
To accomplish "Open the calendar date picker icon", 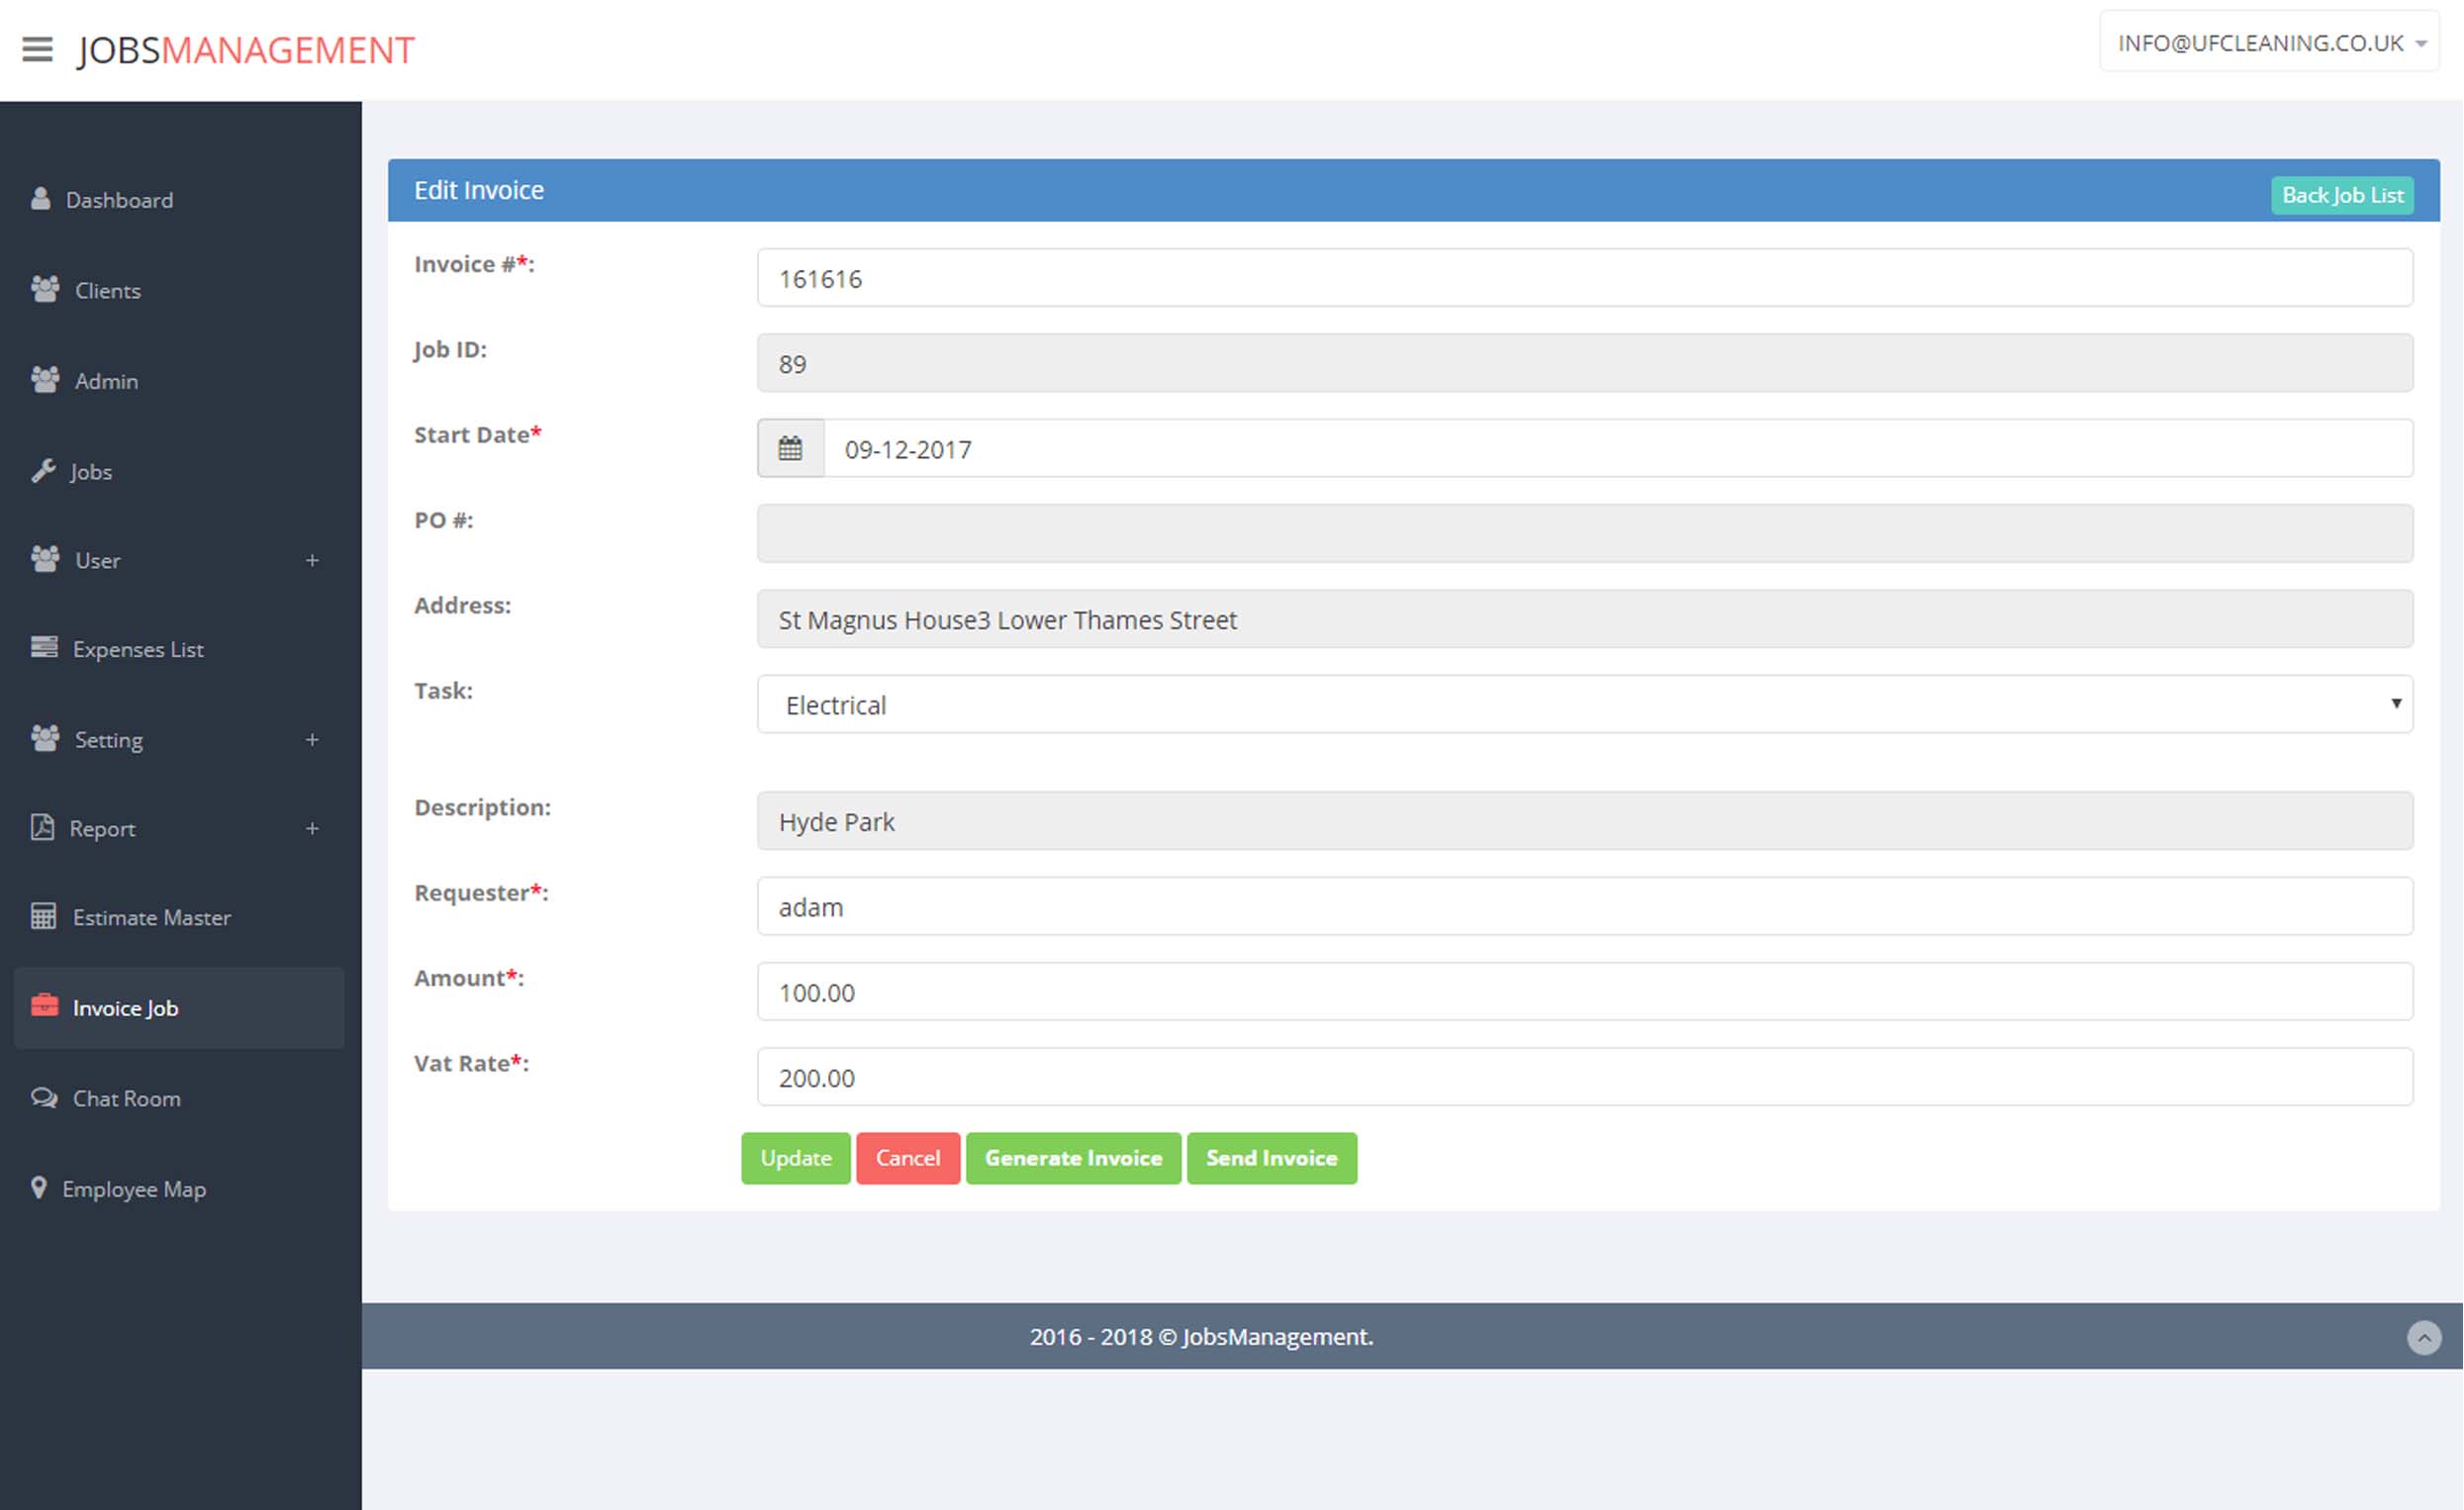I will point(790,448).
